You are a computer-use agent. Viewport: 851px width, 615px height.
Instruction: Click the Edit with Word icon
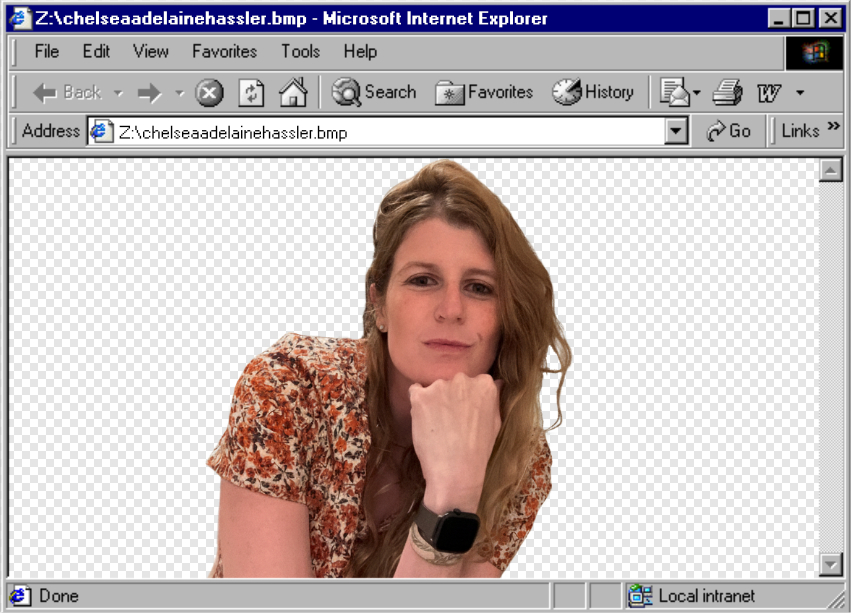coord(769,93)
